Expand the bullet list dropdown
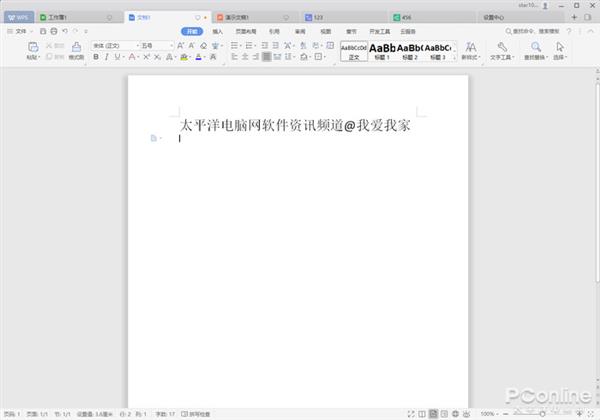Viewport: 600px width, 420px height. click(240, 46)
